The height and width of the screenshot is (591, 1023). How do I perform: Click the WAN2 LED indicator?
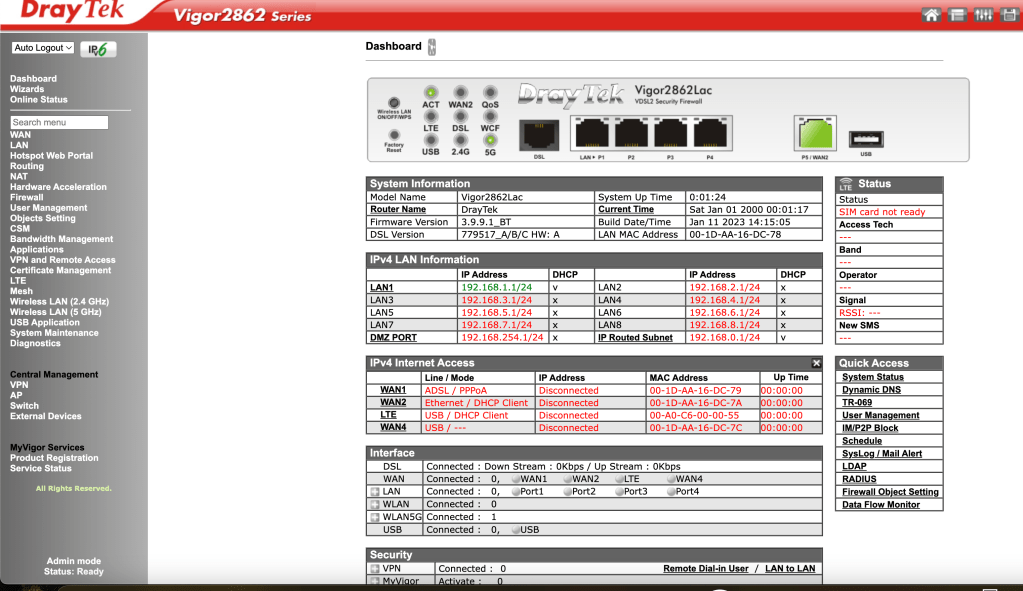point(461,92)
